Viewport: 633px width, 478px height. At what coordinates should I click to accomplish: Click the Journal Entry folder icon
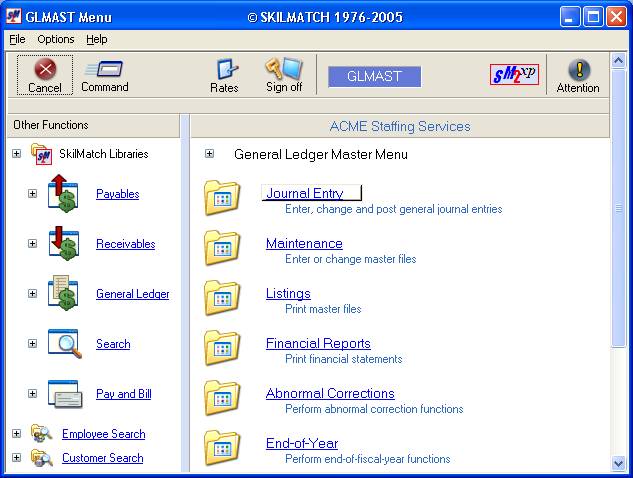(222, 198)
